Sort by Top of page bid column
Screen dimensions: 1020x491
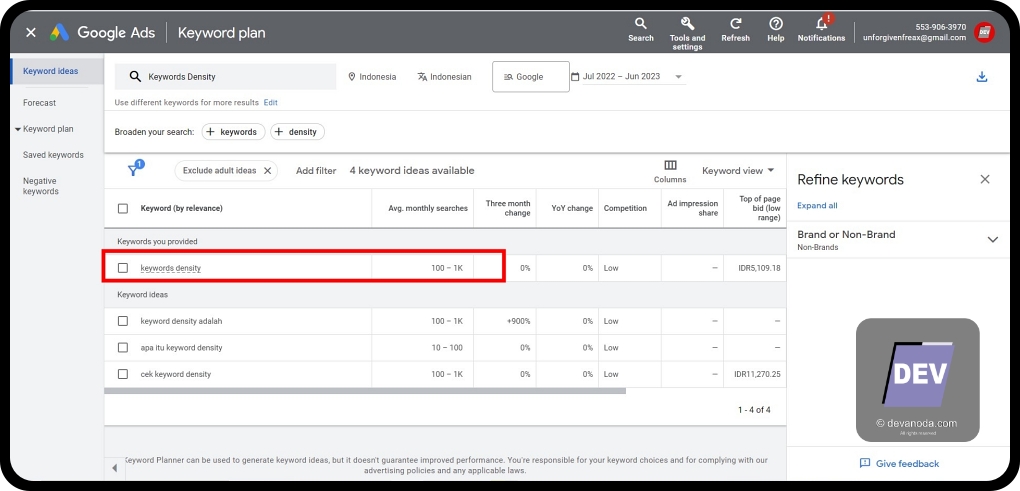coord(760,209)
